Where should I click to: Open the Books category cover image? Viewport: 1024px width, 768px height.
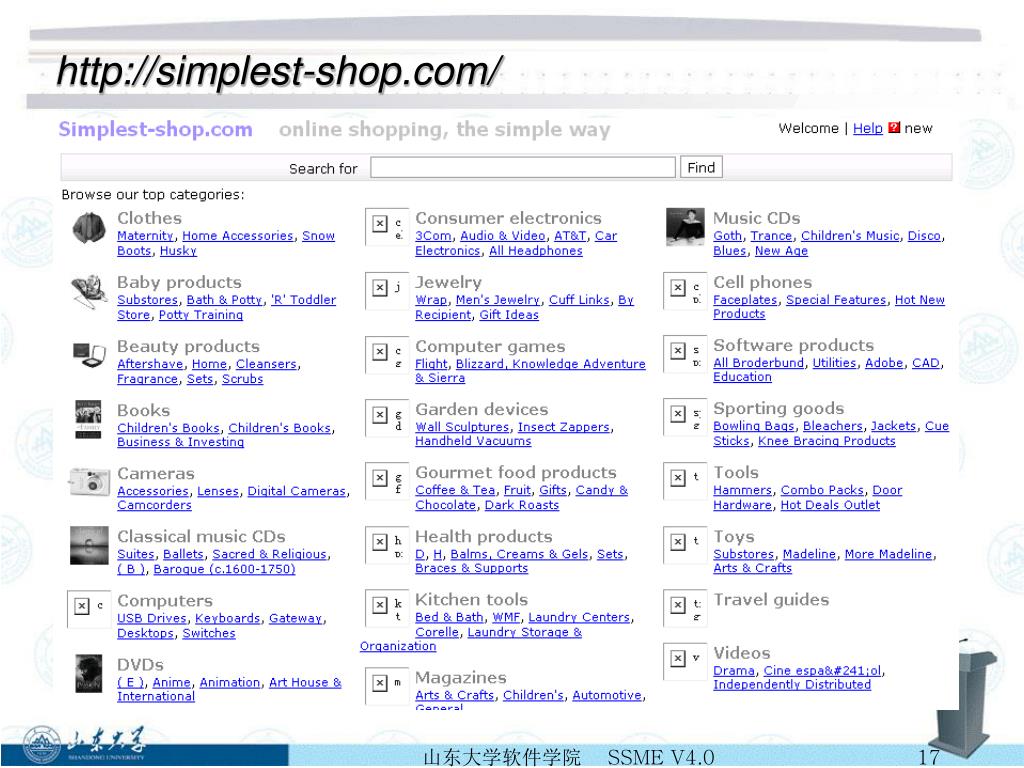[88, 419]
